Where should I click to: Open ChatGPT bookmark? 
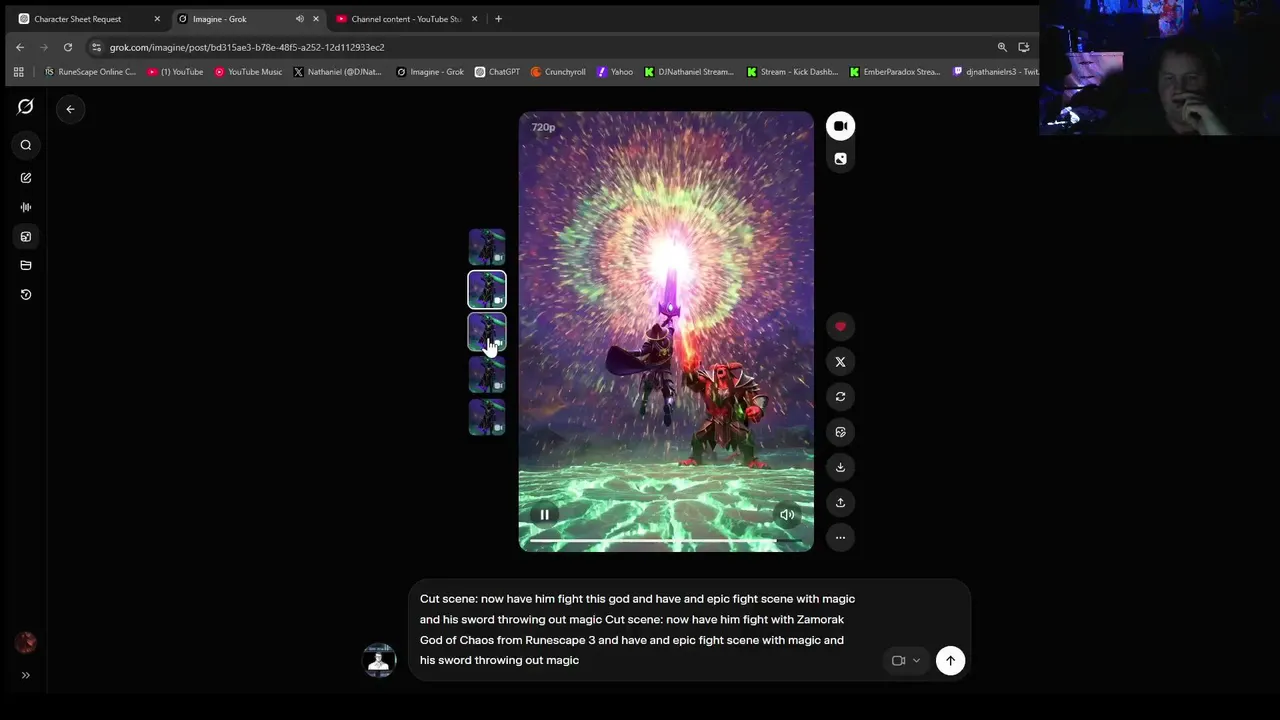(x=497, y=72)
